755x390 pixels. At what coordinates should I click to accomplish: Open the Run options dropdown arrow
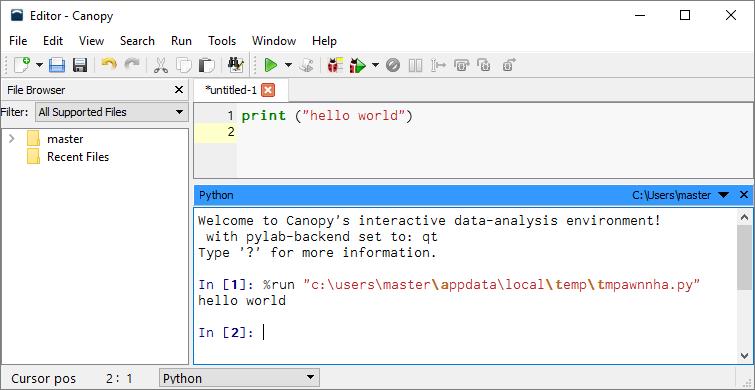(288, 65)
